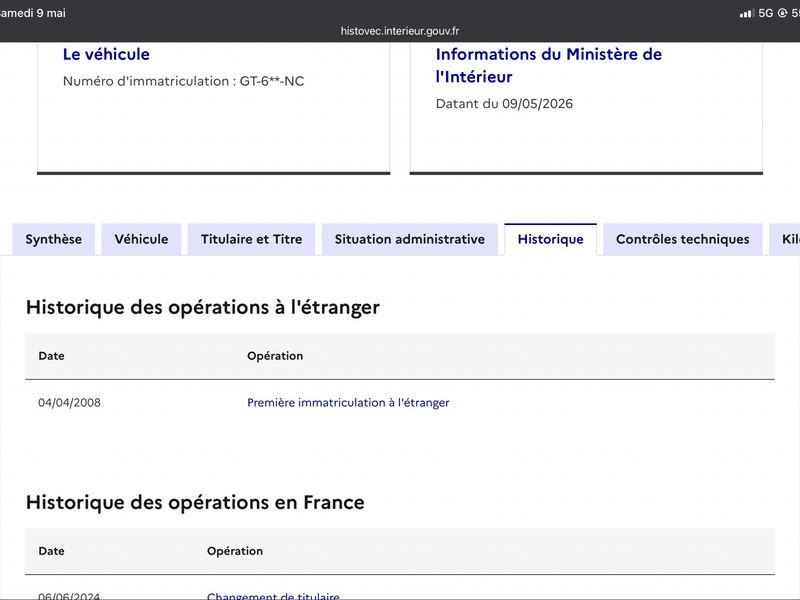
Task: Click the Changement de titulaire link
Action: (273, 596)
